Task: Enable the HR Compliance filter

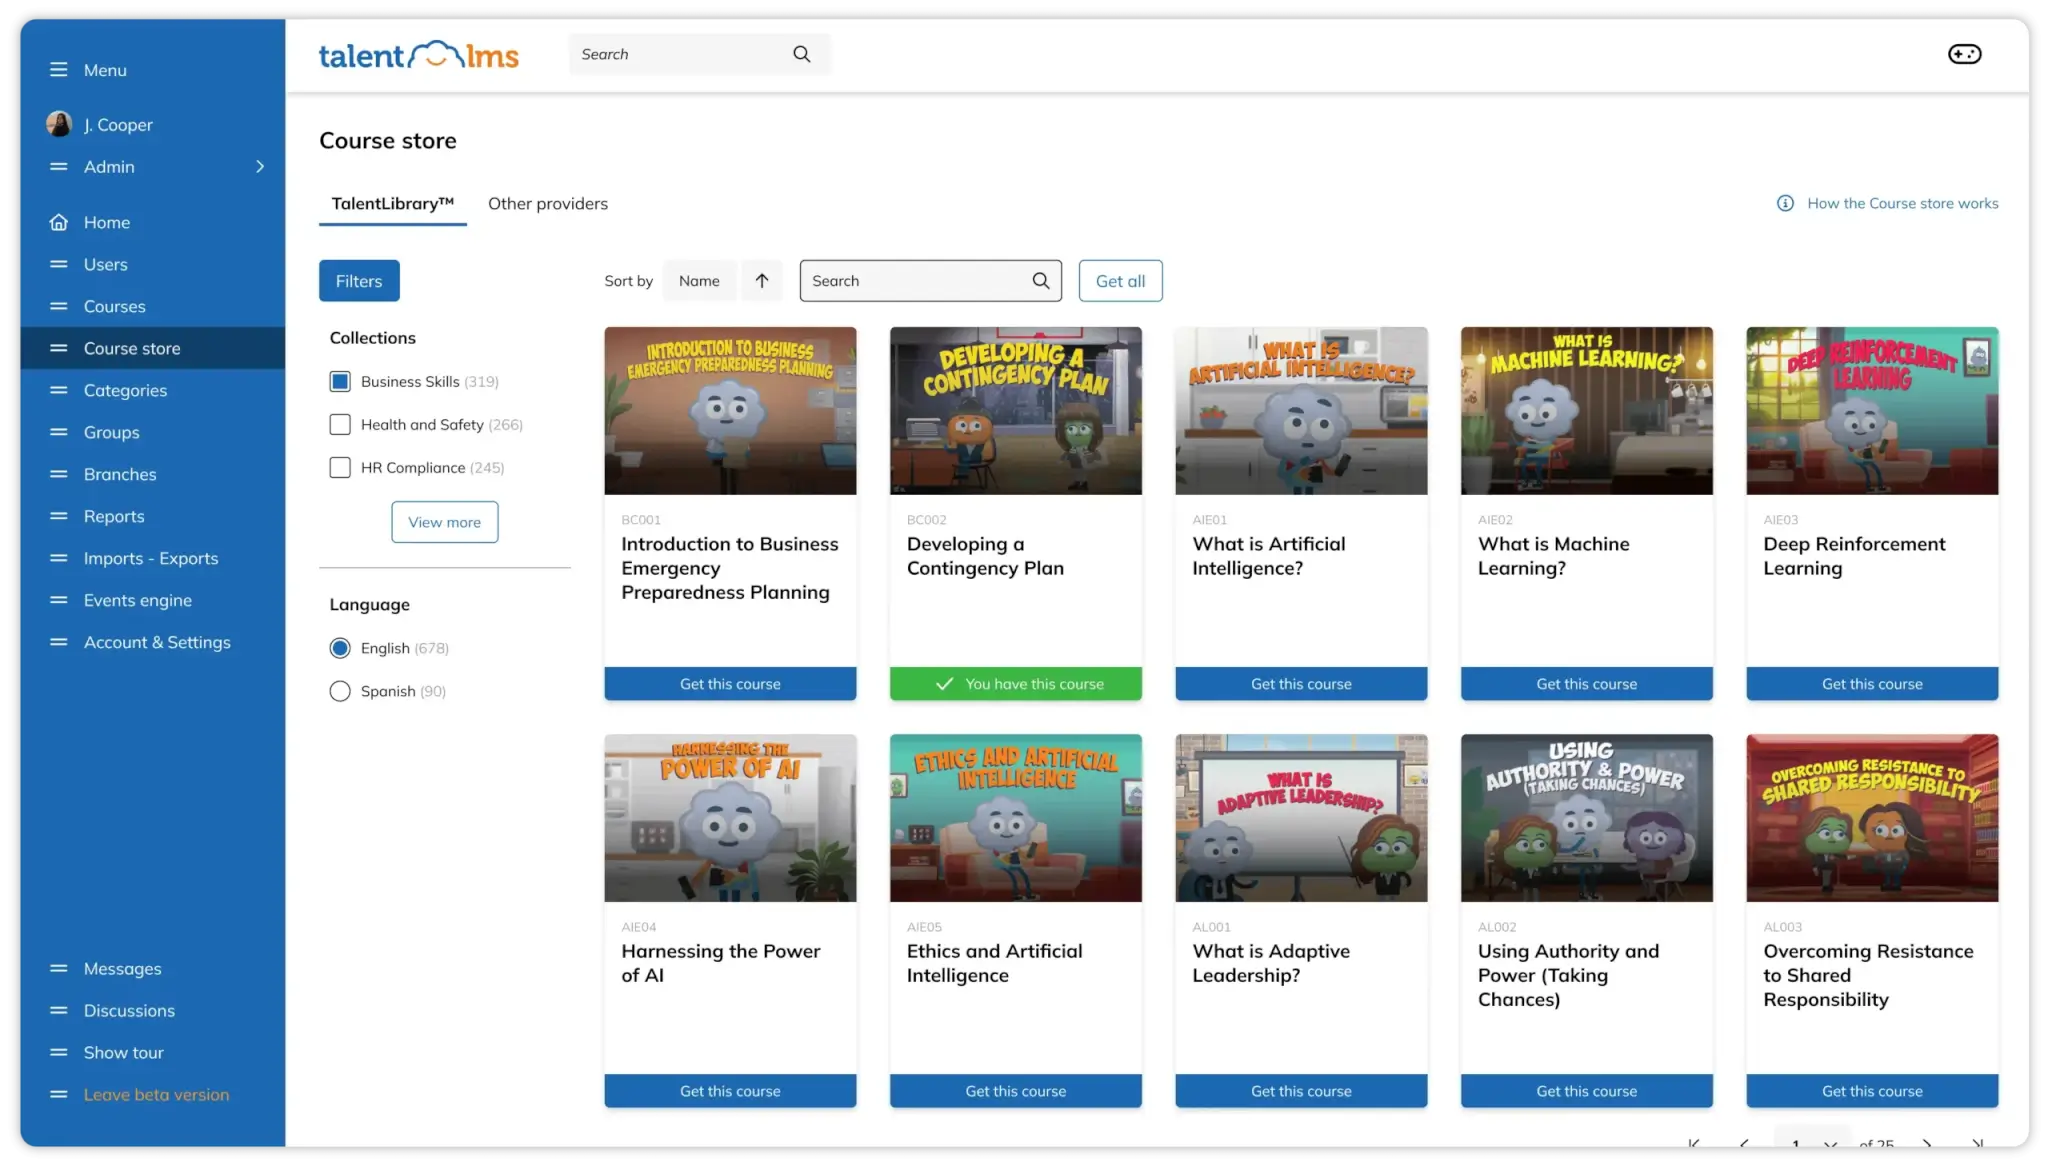Action: 340,467
